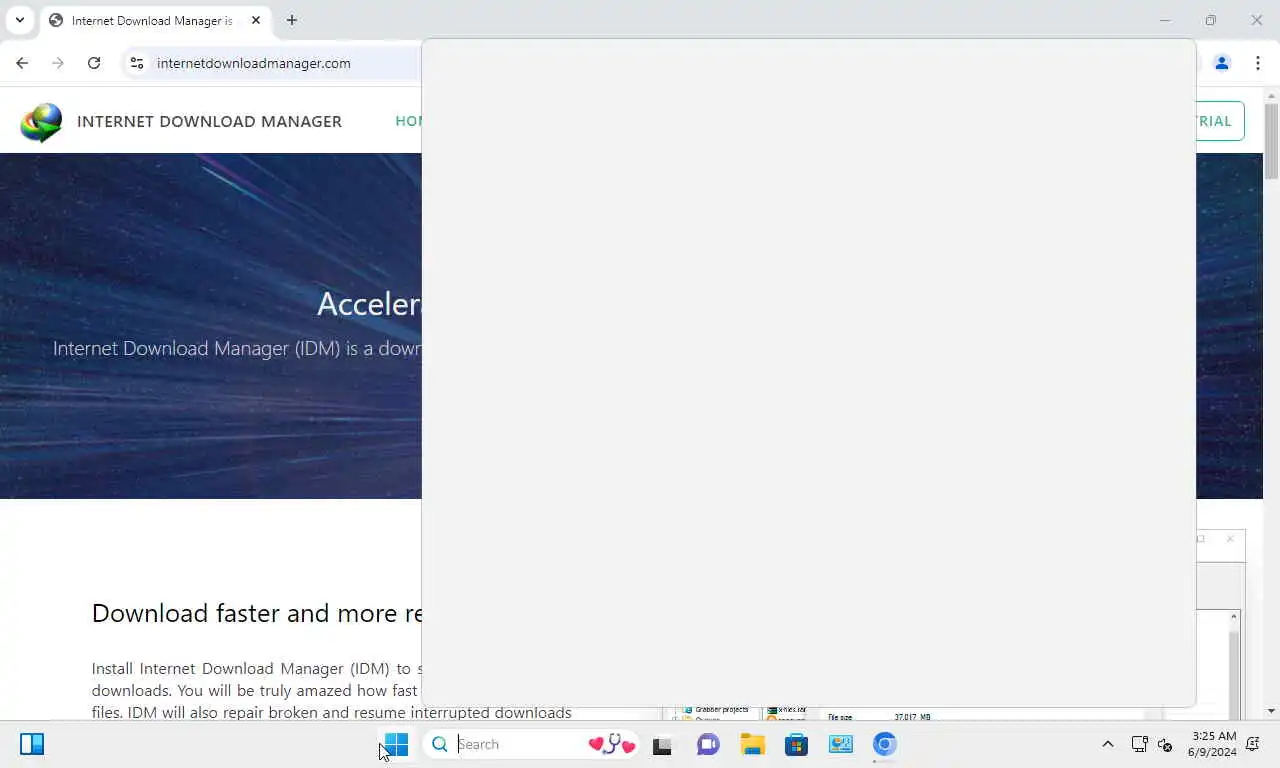Image resolution: width=1280 pixels, height=768 pixels.
Task: Select the Internet Download Manager tab
Action: click(154, 21)
